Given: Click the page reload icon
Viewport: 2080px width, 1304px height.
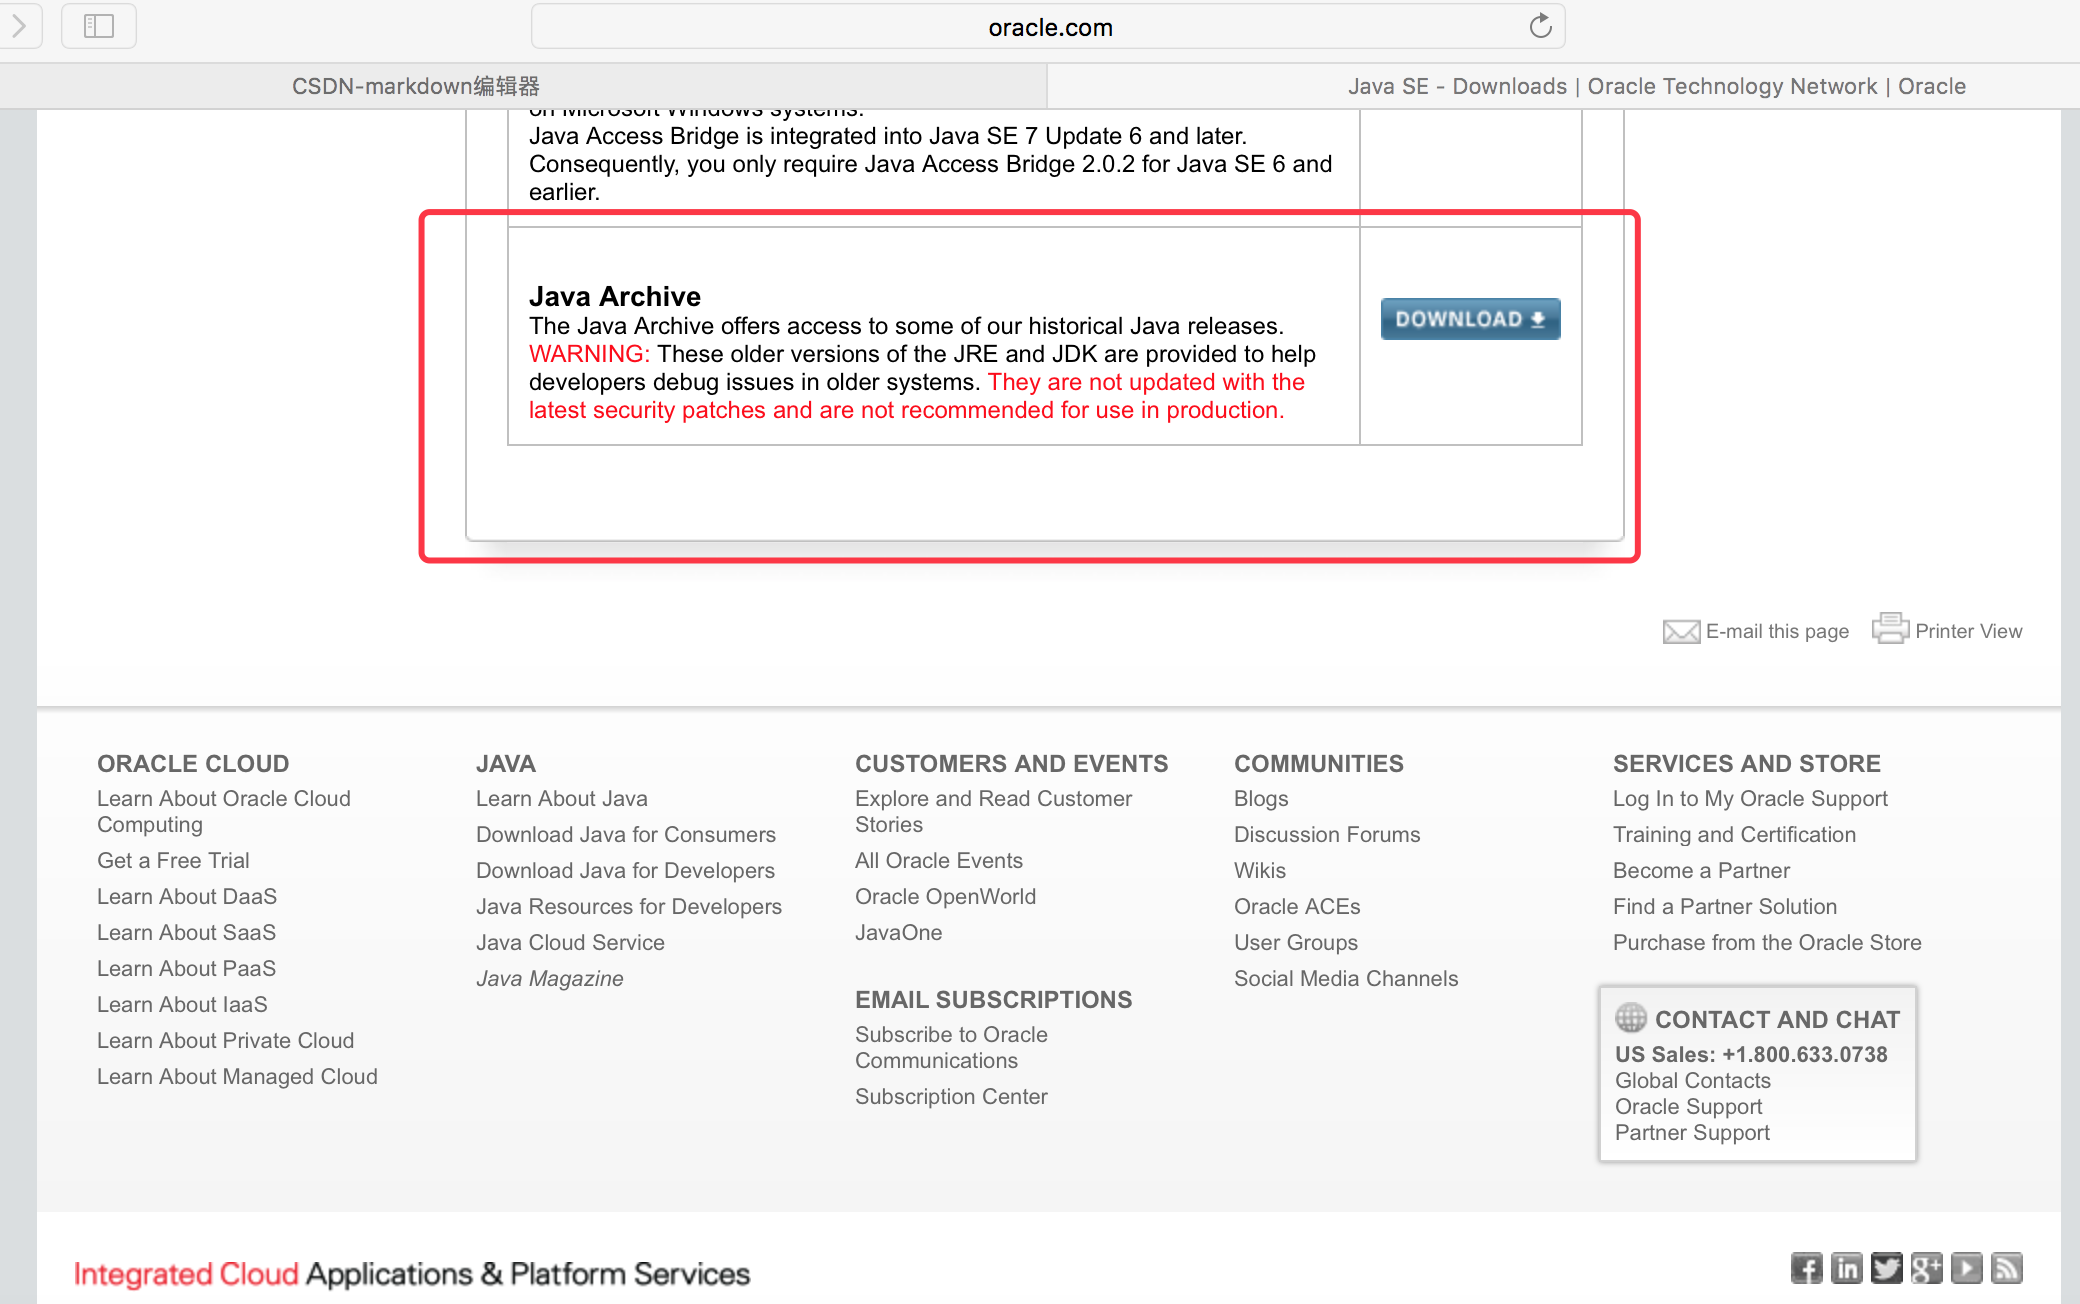Looking at the screenshot, I should [x=1540, y=26].
